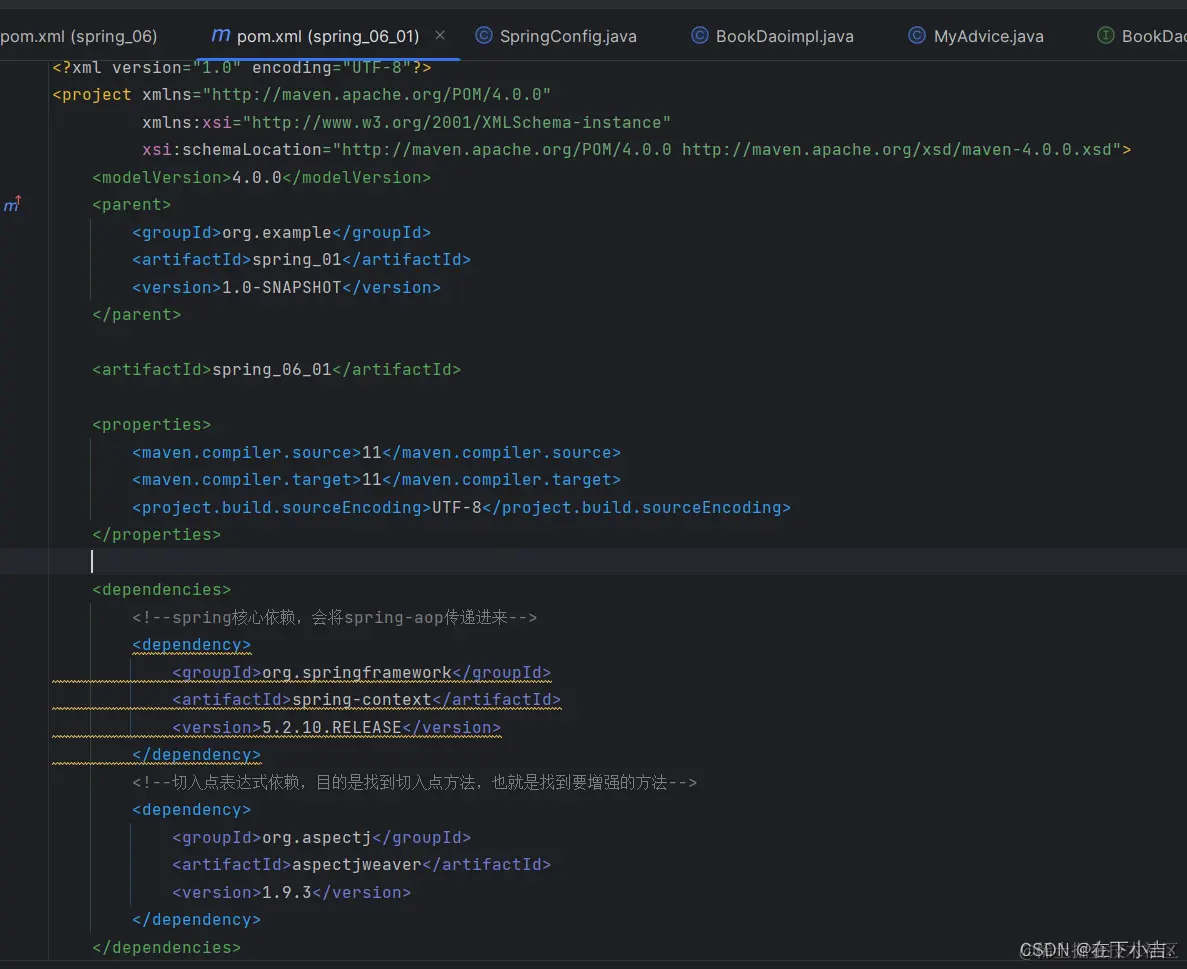This screenshot has width=1187, height=969.
Task: Click the artifactId aspectjweaver line
Action: coord(361,865)
